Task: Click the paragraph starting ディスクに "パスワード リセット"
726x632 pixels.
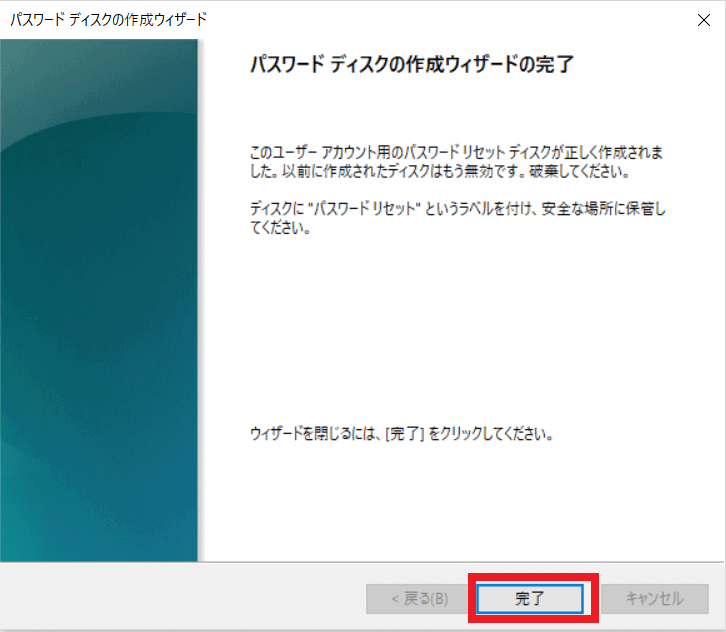Action: (x=458, y=218)
